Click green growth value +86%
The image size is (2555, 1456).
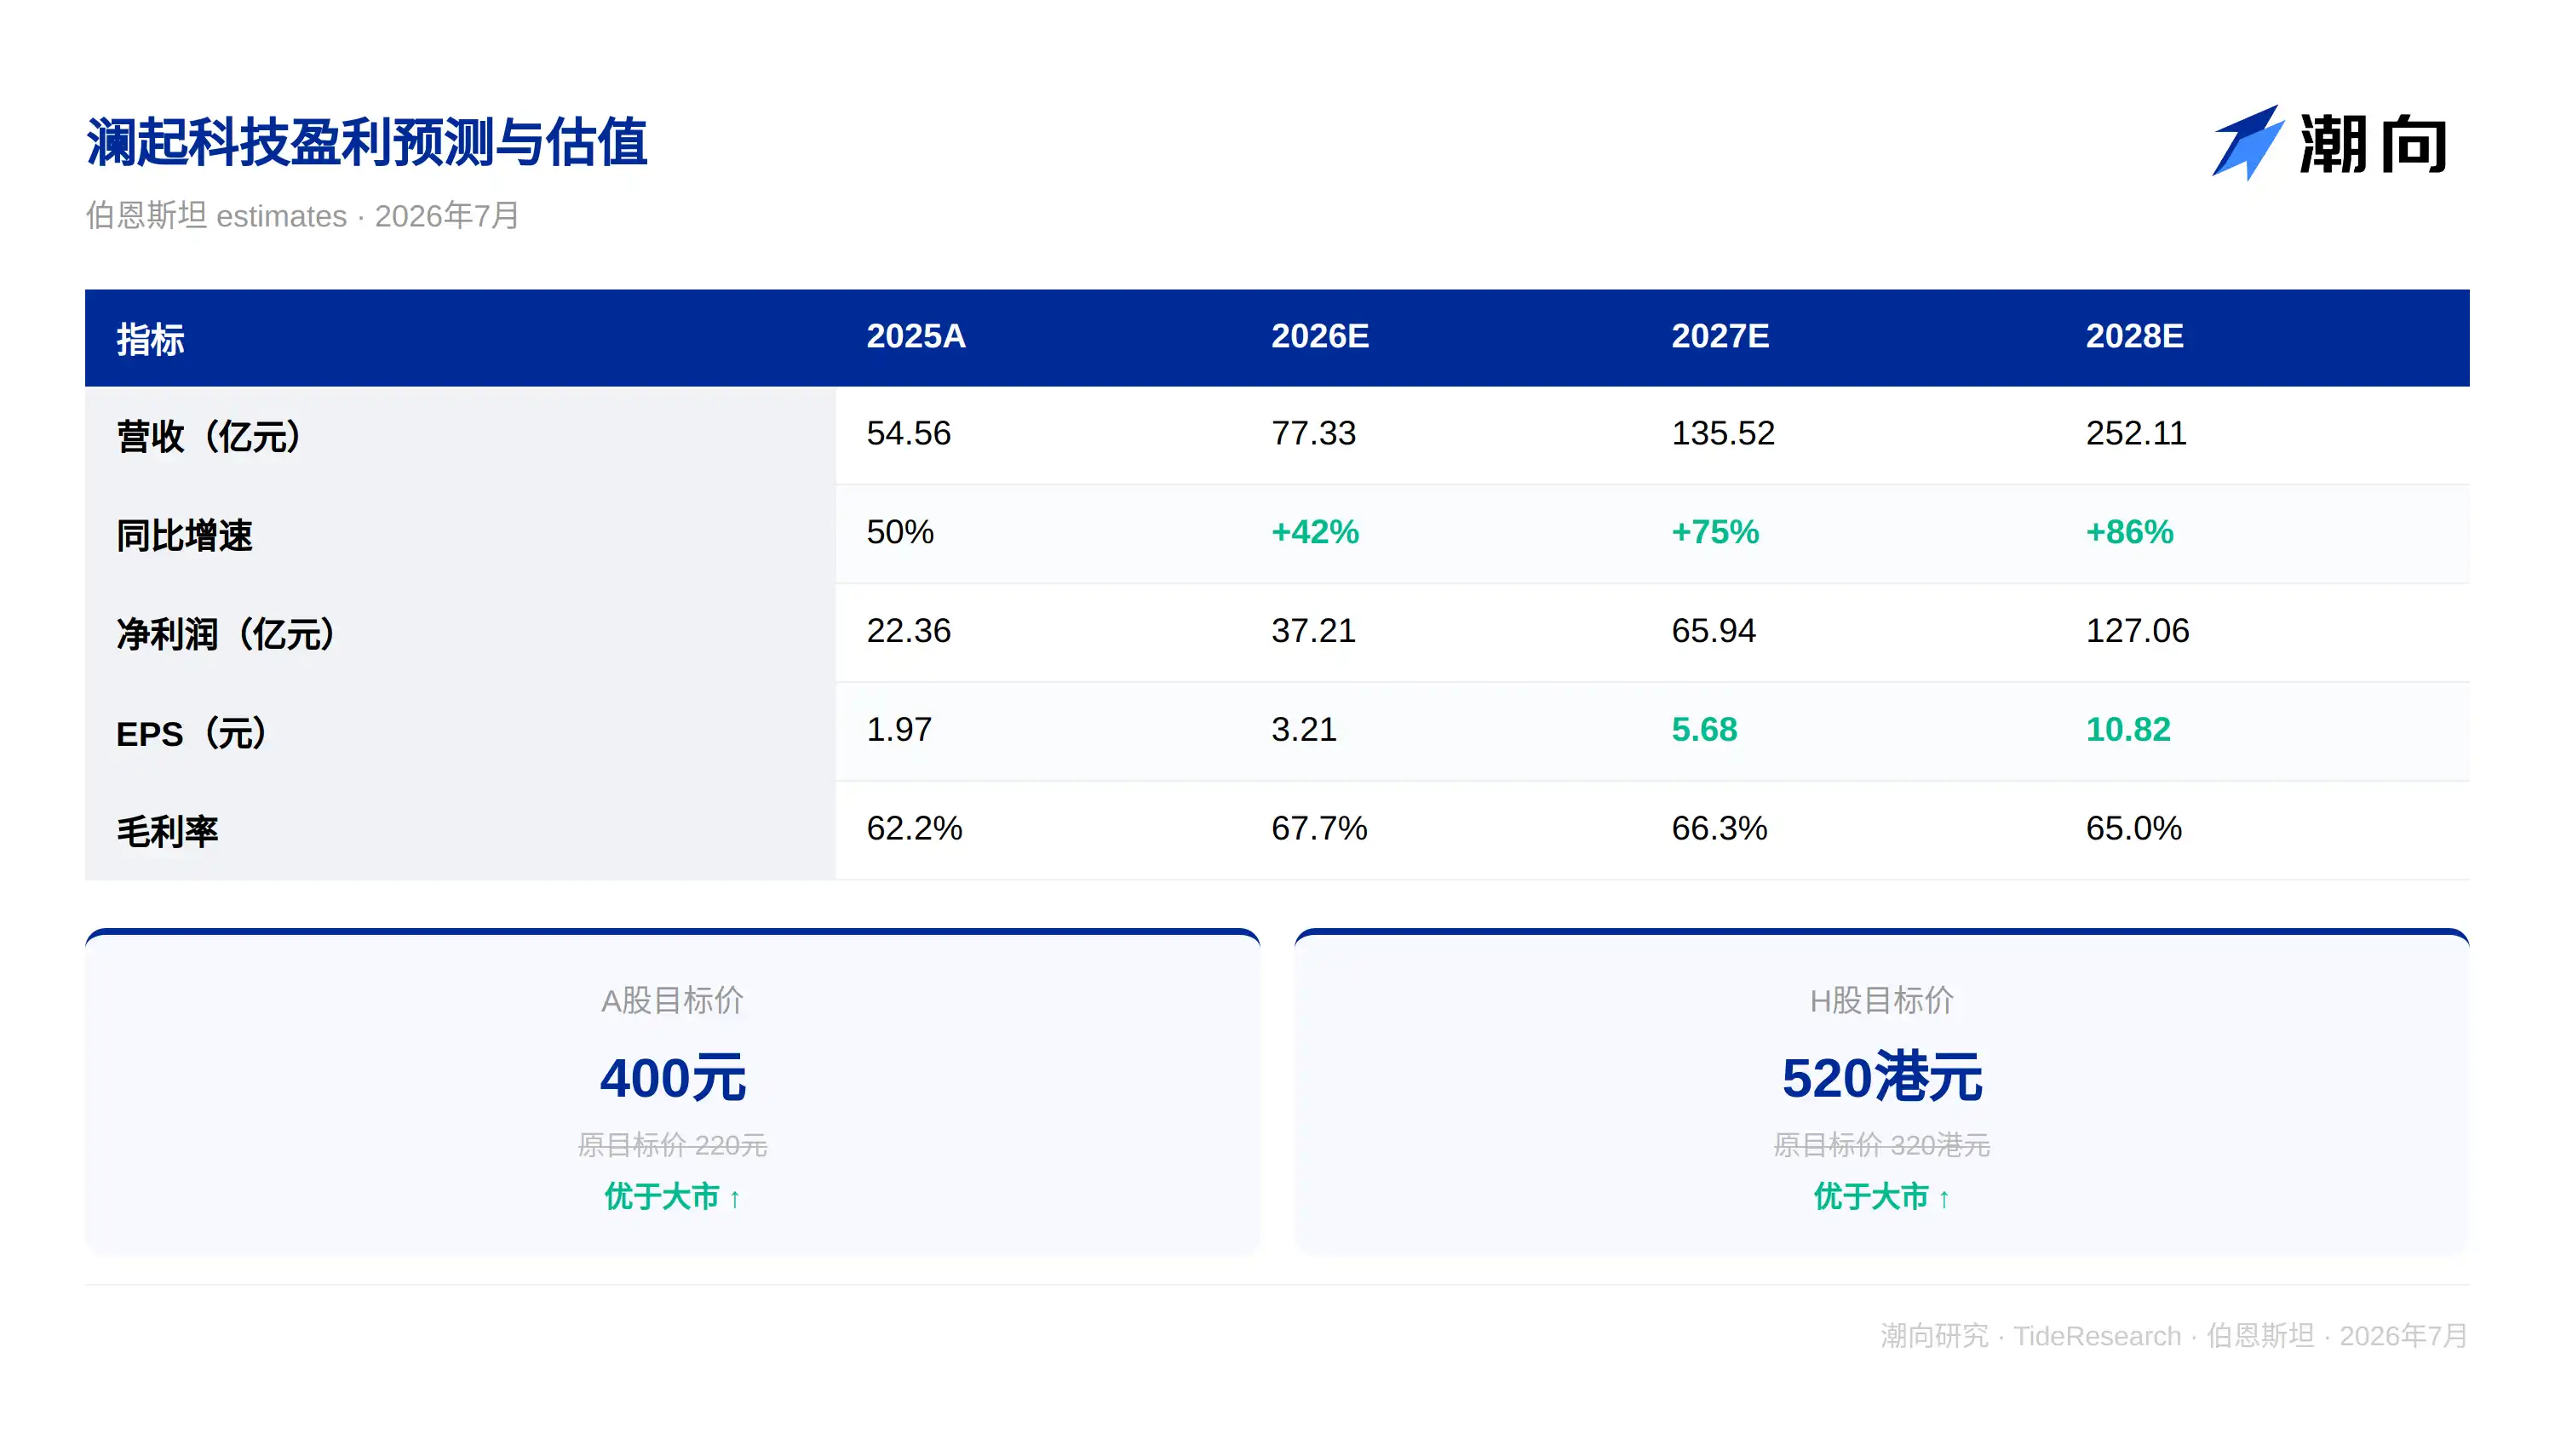(2129, 532)
